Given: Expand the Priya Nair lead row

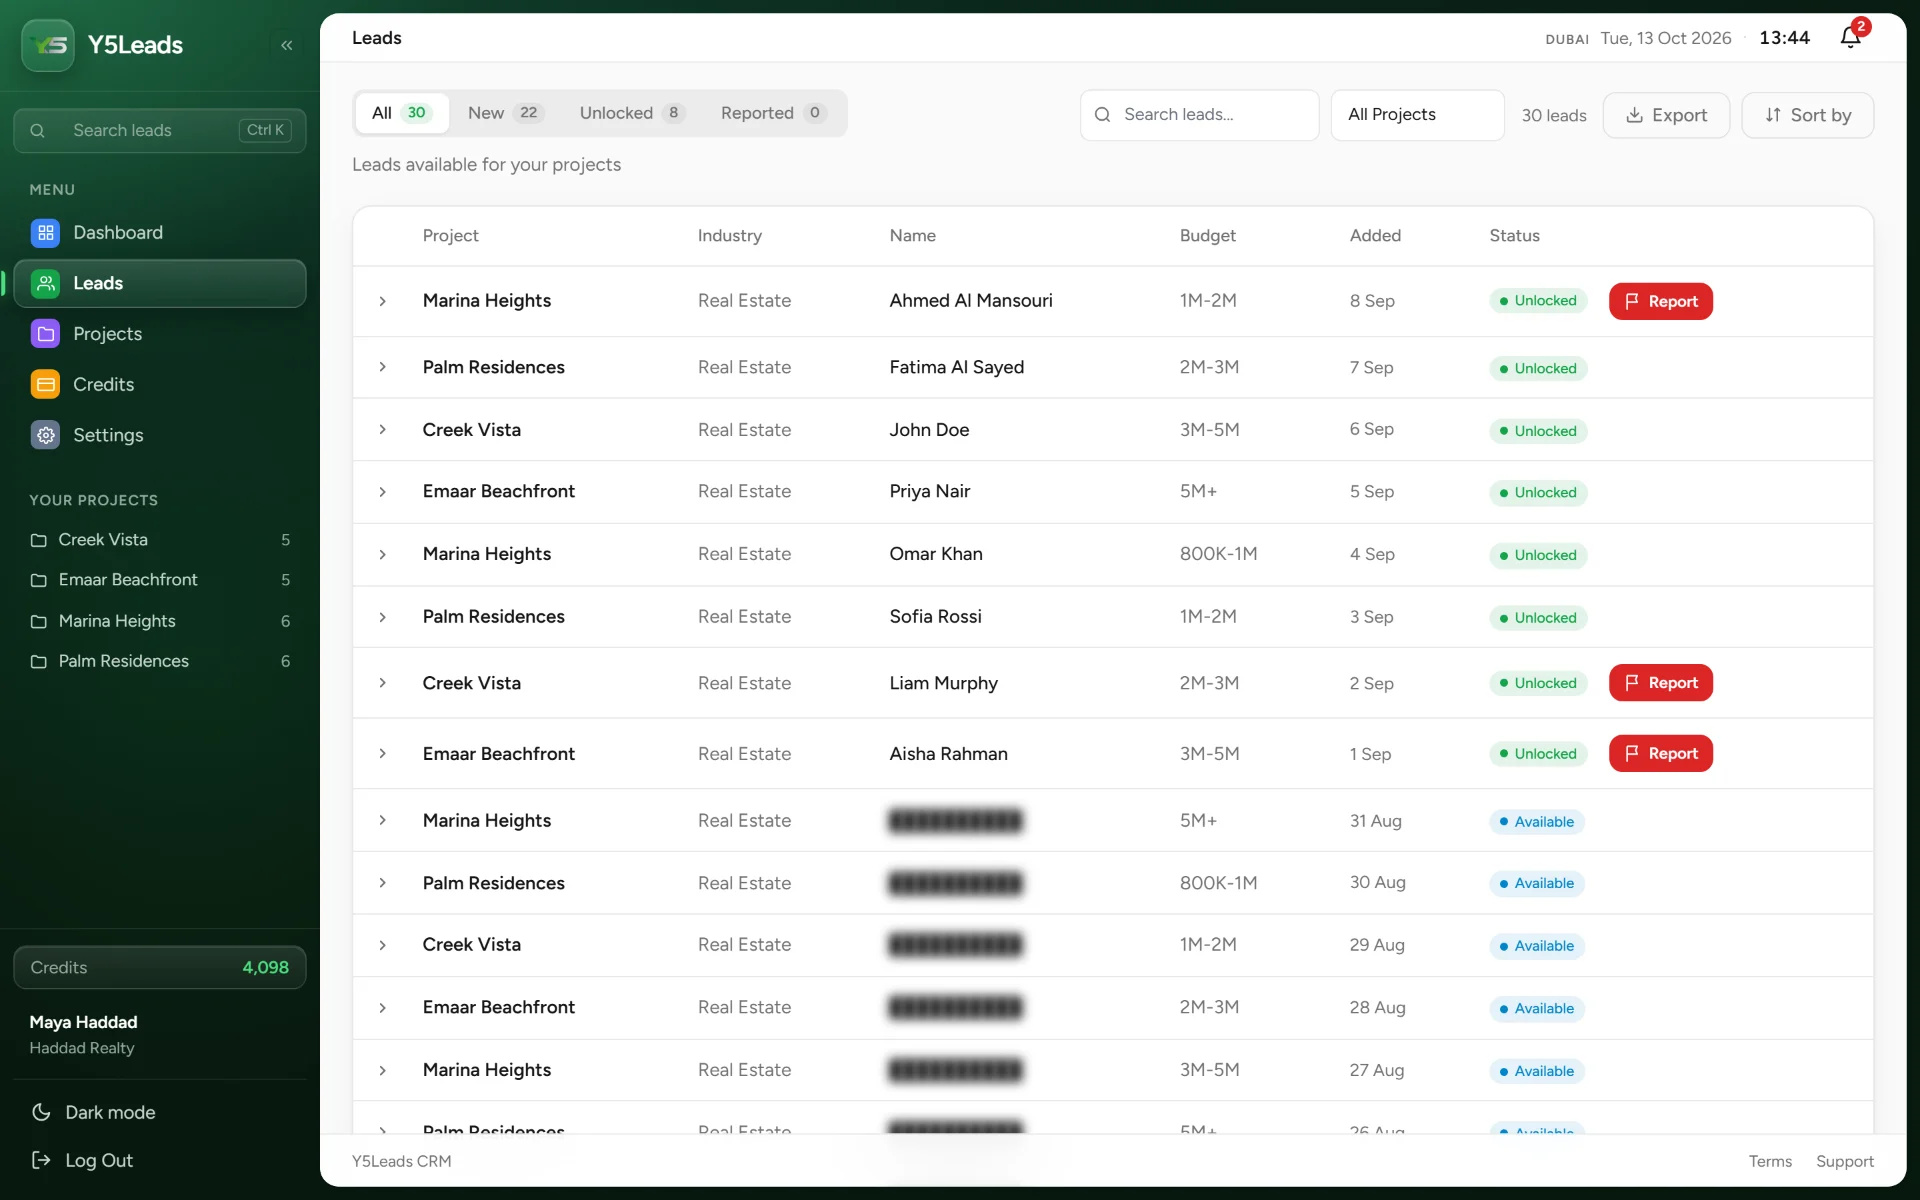Looking at the screenshot, I should pyautogui.click(x=382, y=492).
